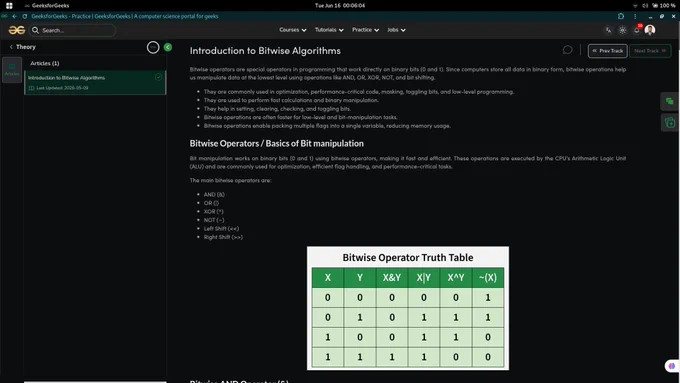Image resolution: width=680 pixels, height=383 pixels.
Task: Click 'Last Updated: 2026-05-09' text
Action: 62,88
